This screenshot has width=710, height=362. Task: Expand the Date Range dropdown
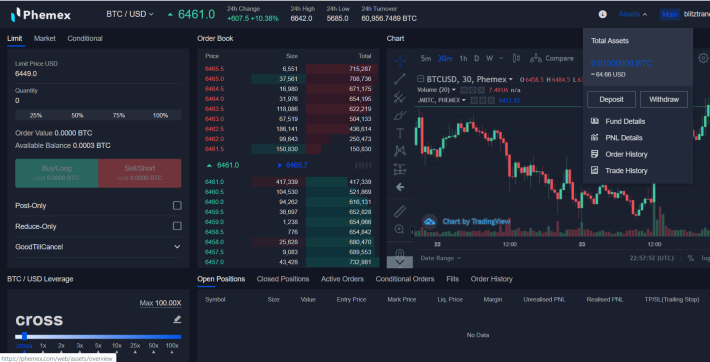pos(441,258)
